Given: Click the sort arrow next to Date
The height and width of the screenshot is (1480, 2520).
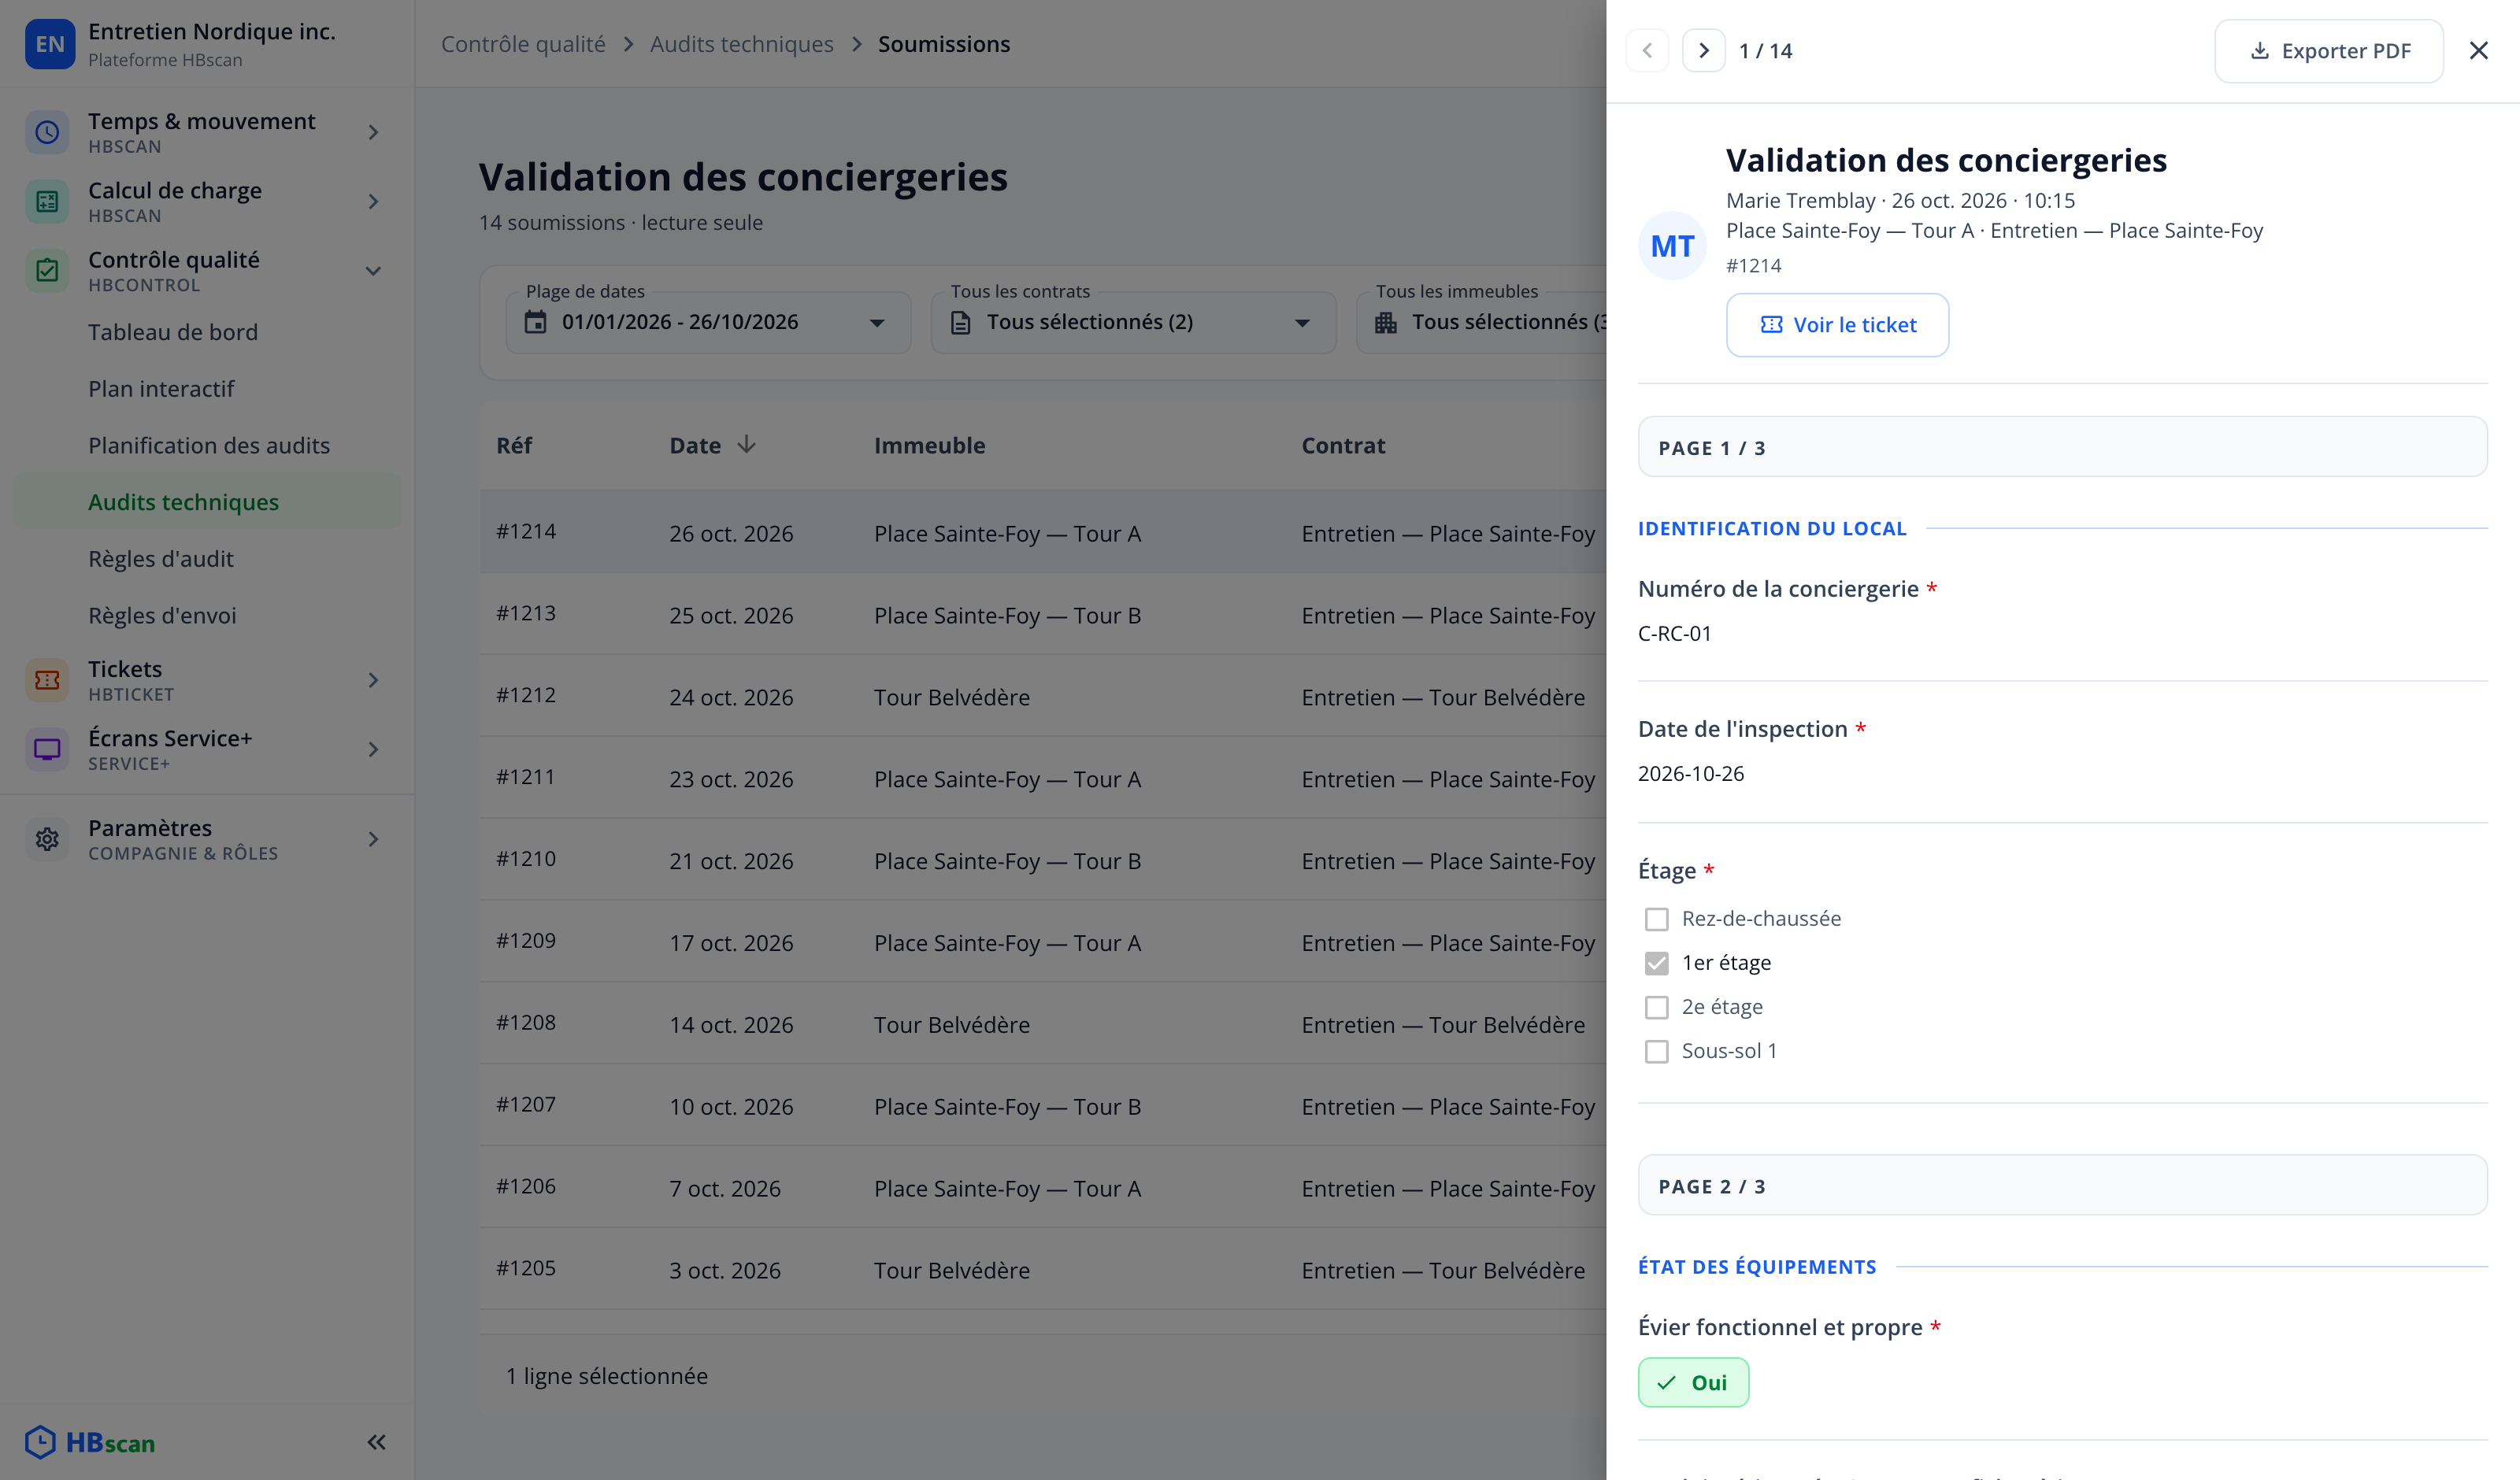Looking at the screenshot, I should tap(746, 445).
